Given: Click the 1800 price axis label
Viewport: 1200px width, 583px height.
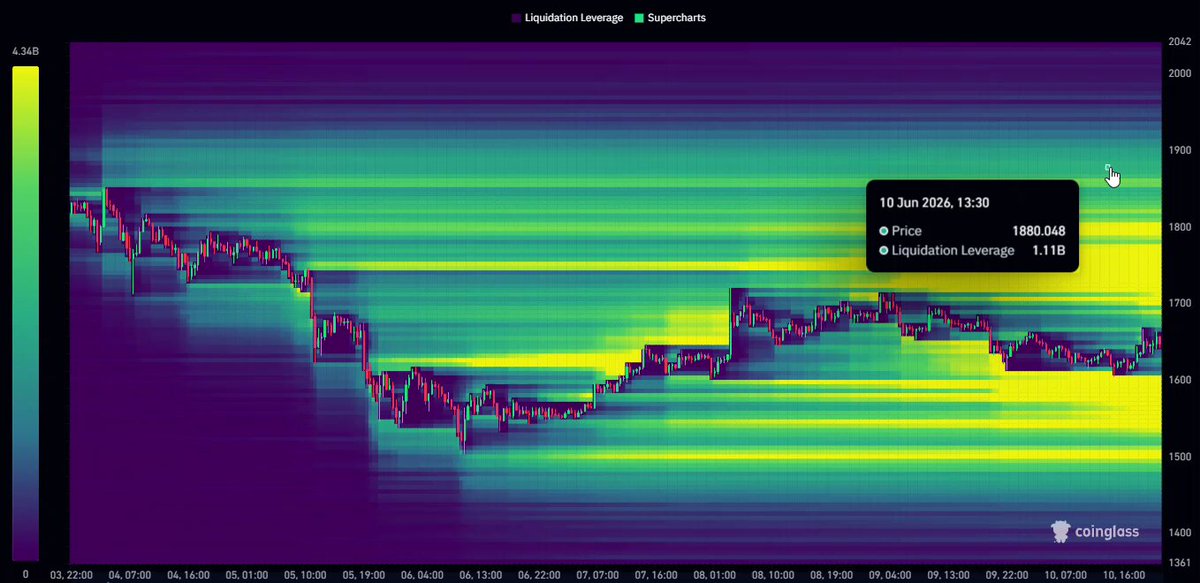Looking at the screenshot, I should click(x=1180, y=227).
